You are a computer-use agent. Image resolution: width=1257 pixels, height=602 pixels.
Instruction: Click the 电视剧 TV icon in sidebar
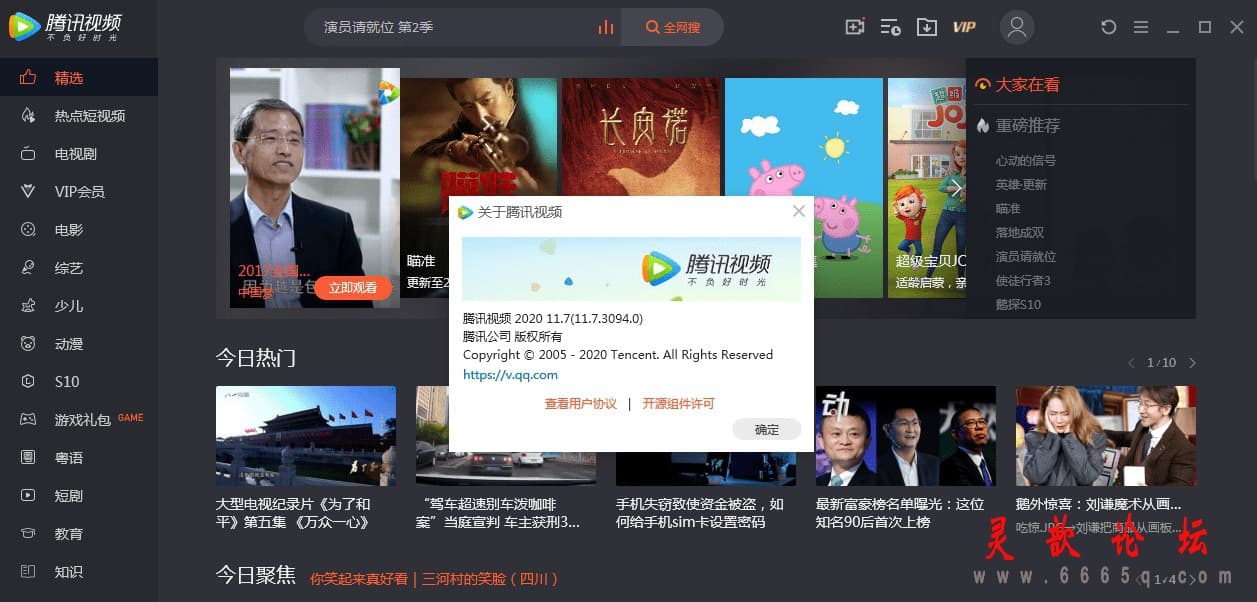click(x=28, y=154)
